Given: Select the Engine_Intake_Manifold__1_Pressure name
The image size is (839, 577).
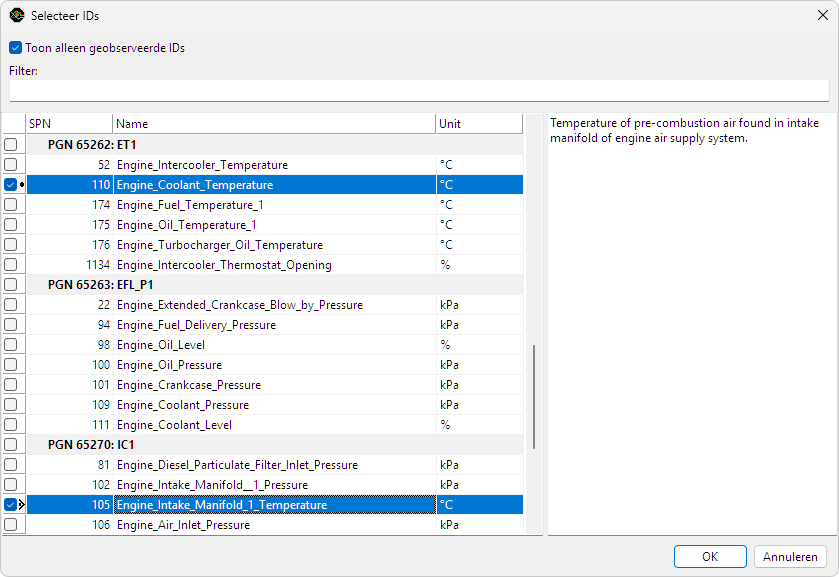Looking at the screenshot, I should pos(212,485).
